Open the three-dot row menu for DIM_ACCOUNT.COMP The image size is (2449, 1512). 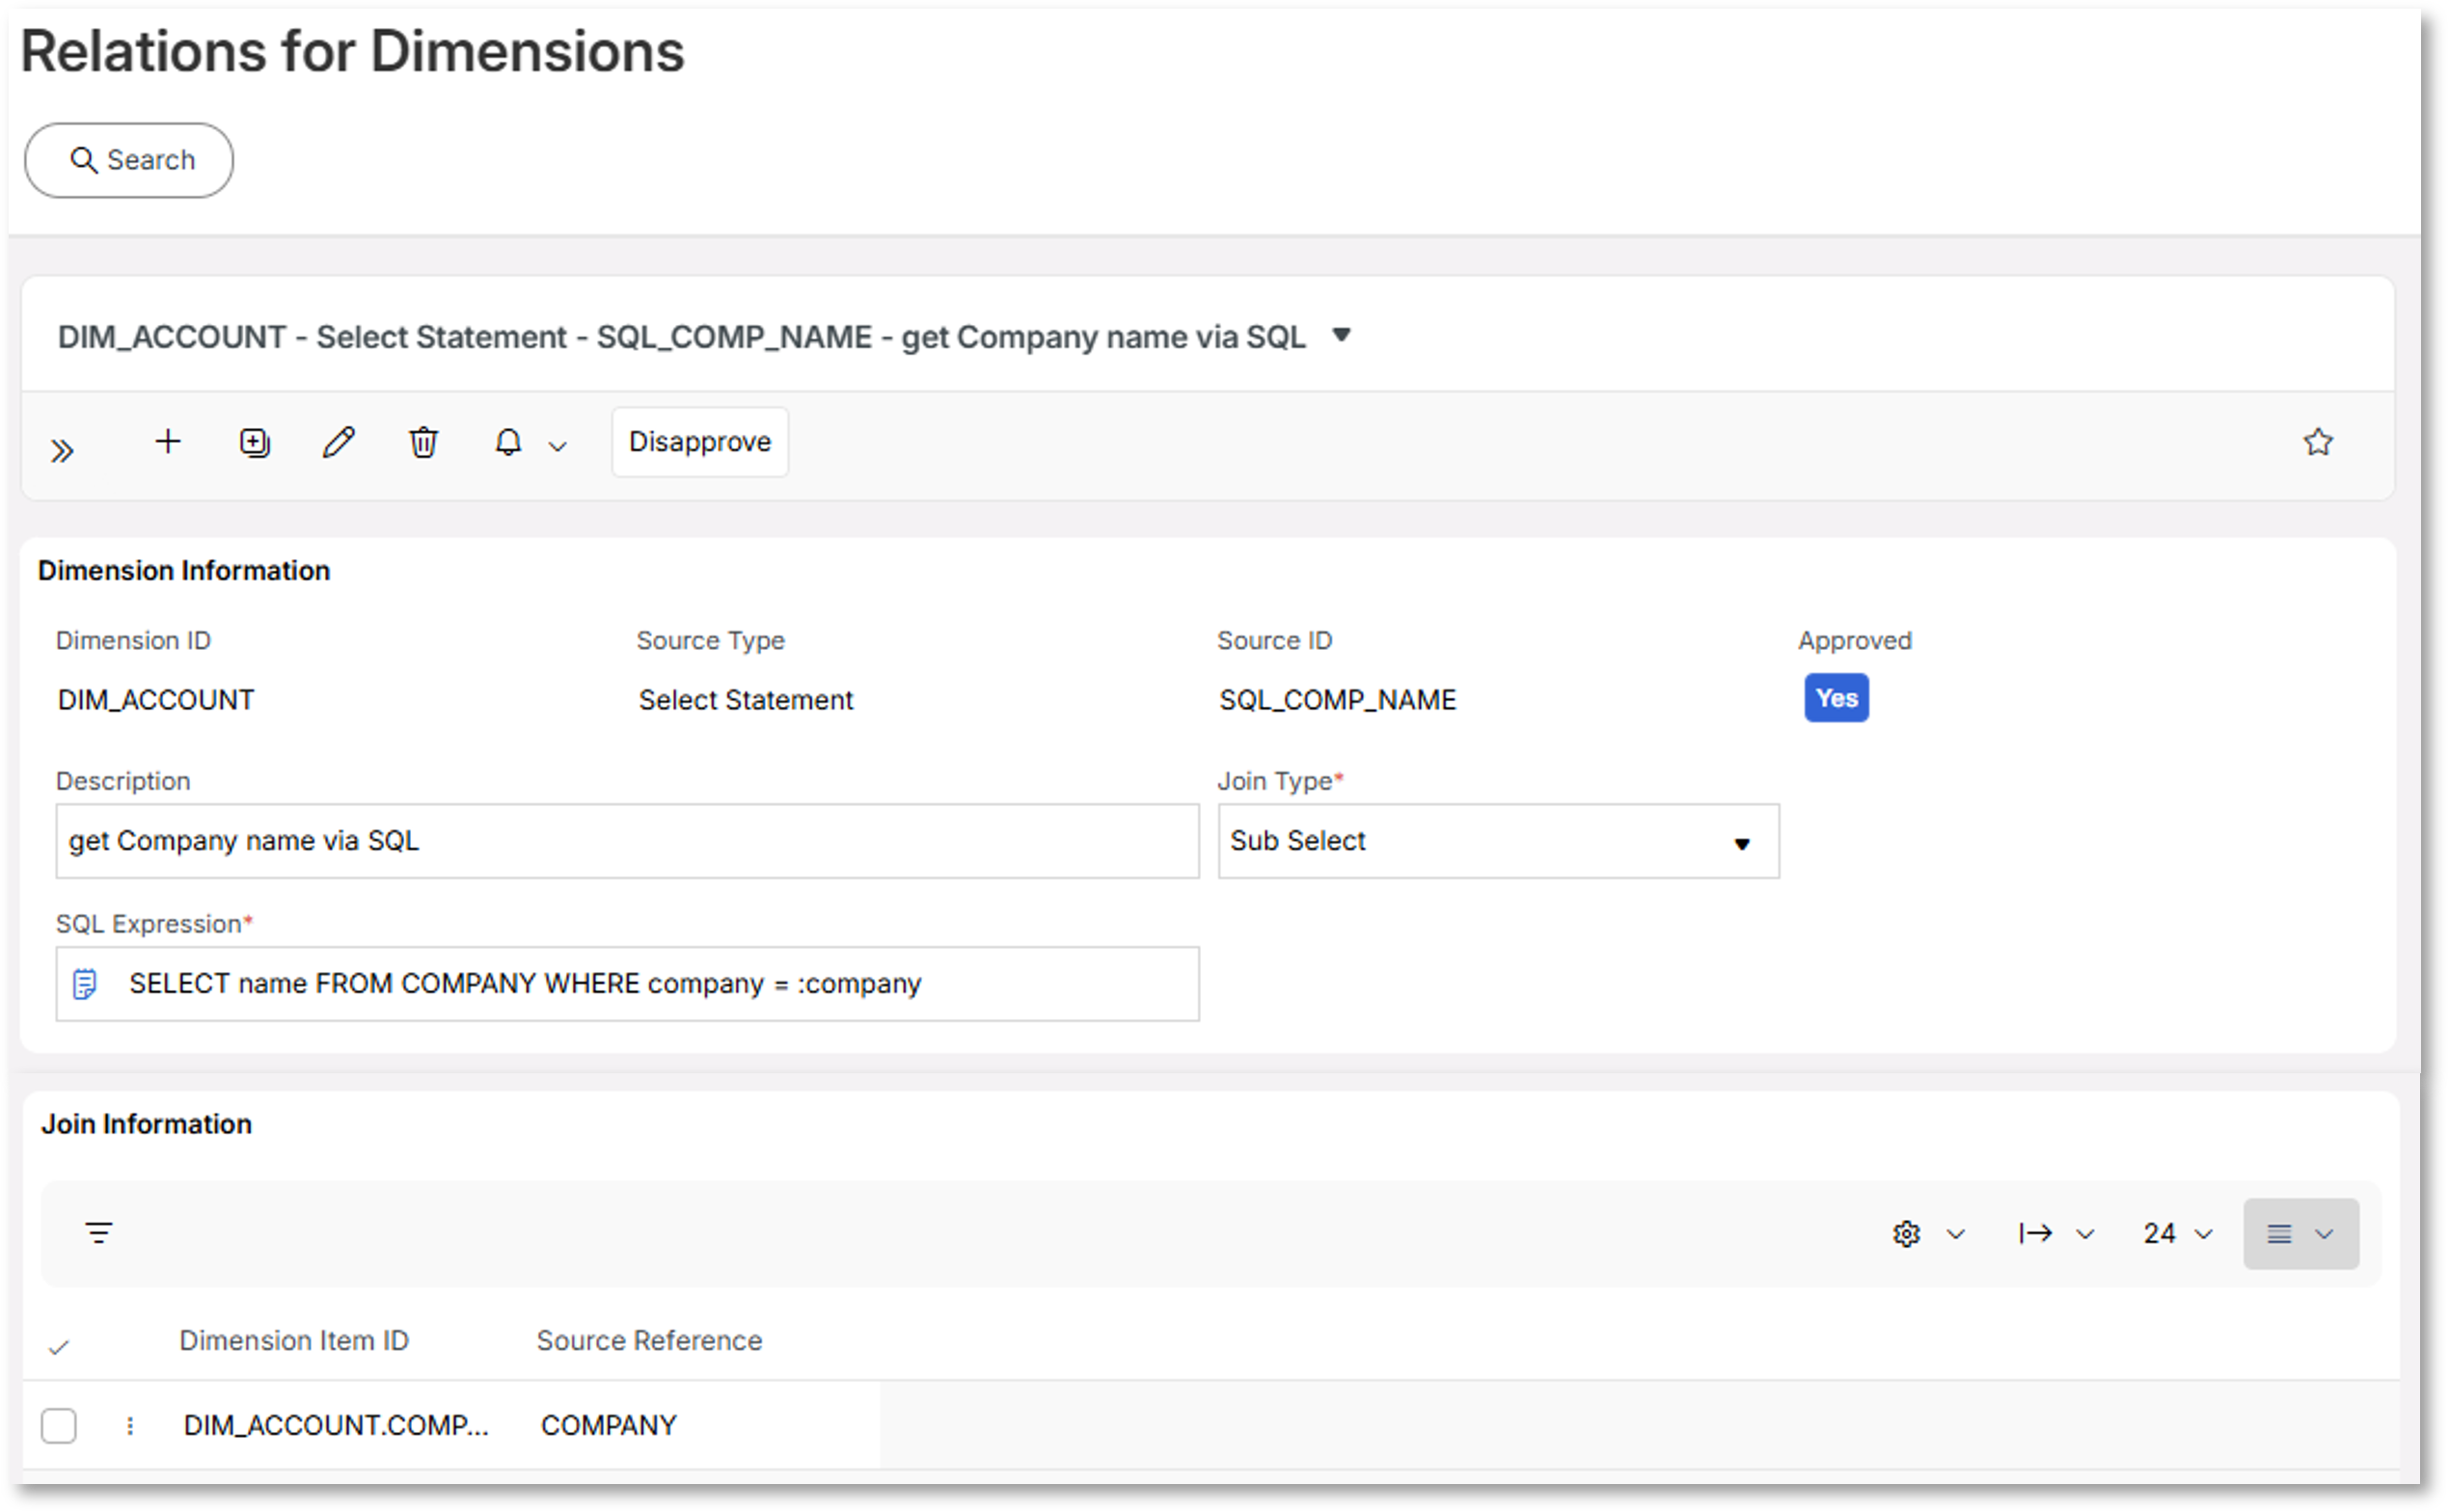point(130,1425)
